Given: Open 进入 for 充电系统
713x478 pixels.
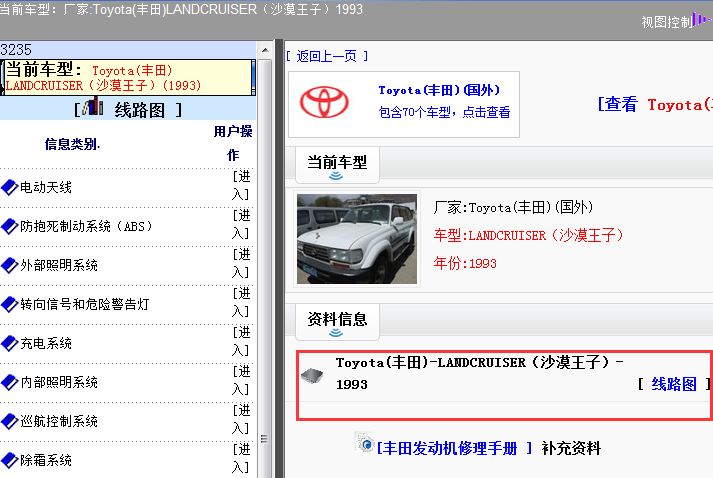Looking at the screenshot, I should 241,342.
